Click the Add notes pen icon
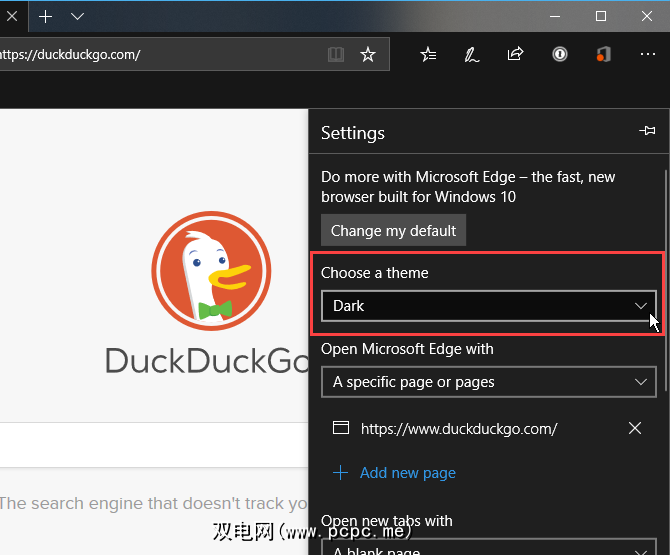This screenshot has height=555, width=670. click(x=472, y=55)
